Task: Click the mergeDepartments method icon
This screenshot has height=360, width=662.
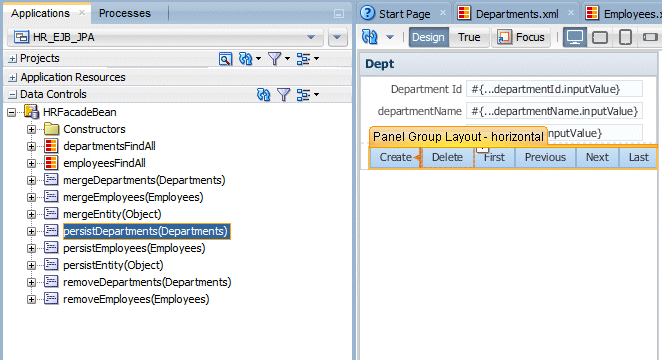Action: click(51, 180)
